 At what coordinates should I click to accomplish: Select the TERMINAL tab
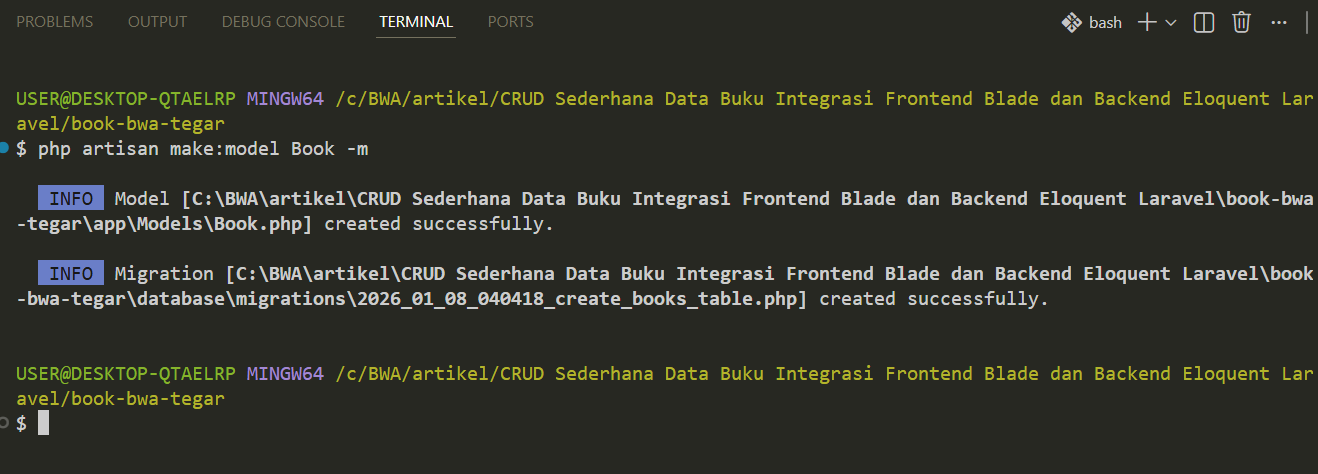click(416, 21)
